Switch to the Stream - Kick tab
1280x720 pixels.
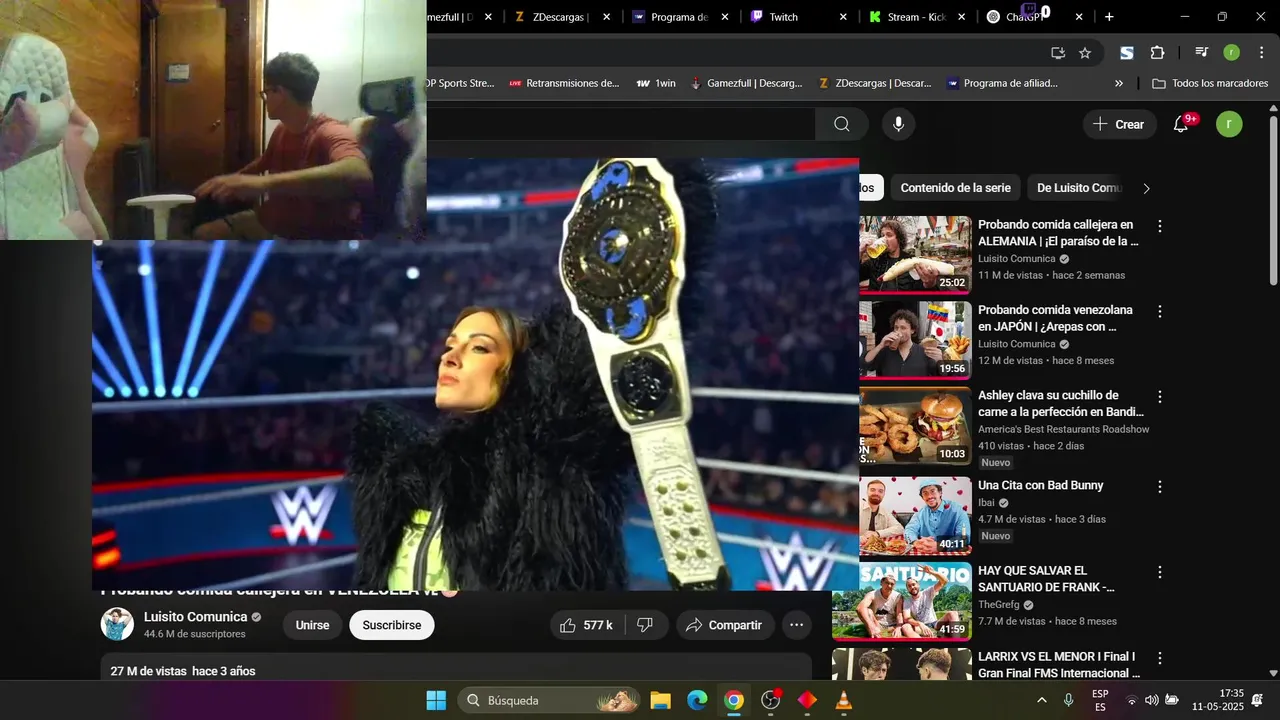pyautogui.click(x=916, y=17)
